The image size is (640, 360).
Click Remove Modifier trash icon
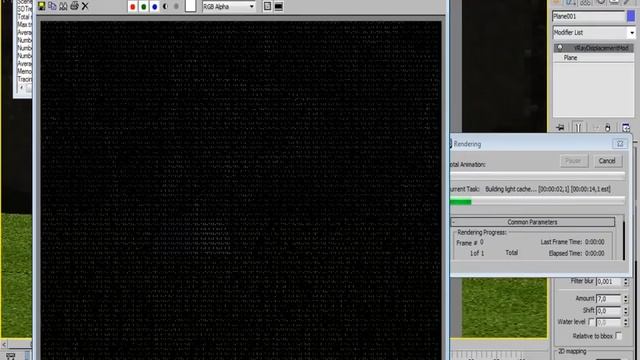point(608,128)
